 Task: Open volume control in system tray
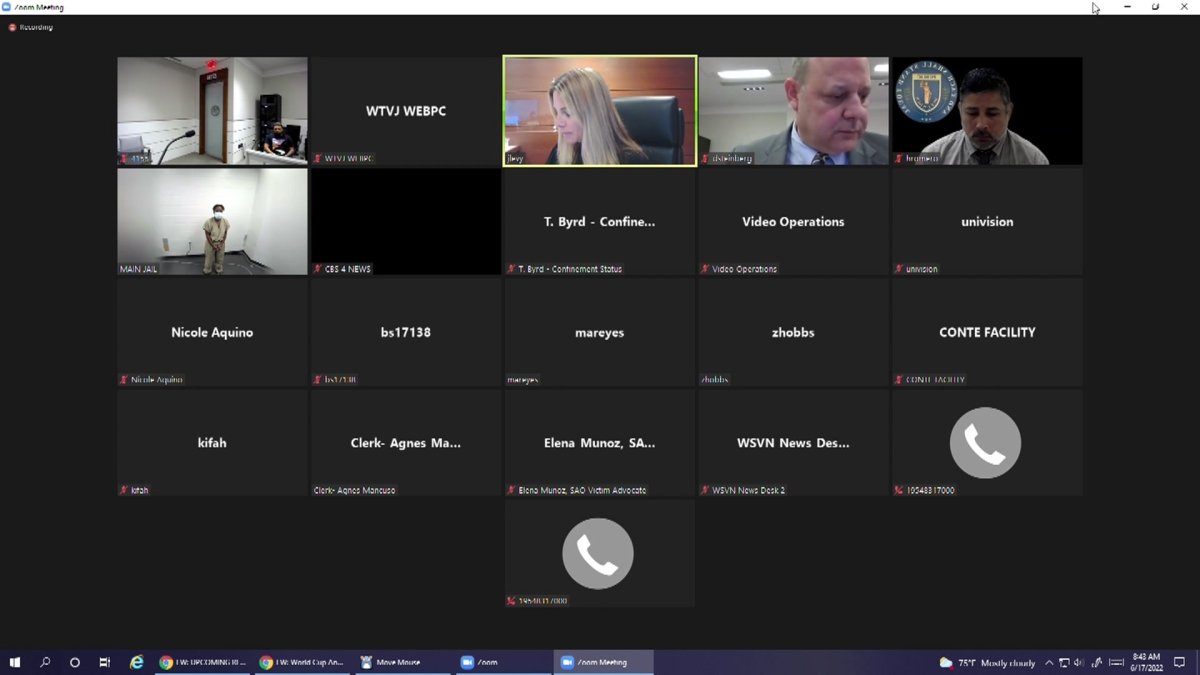1079,662
